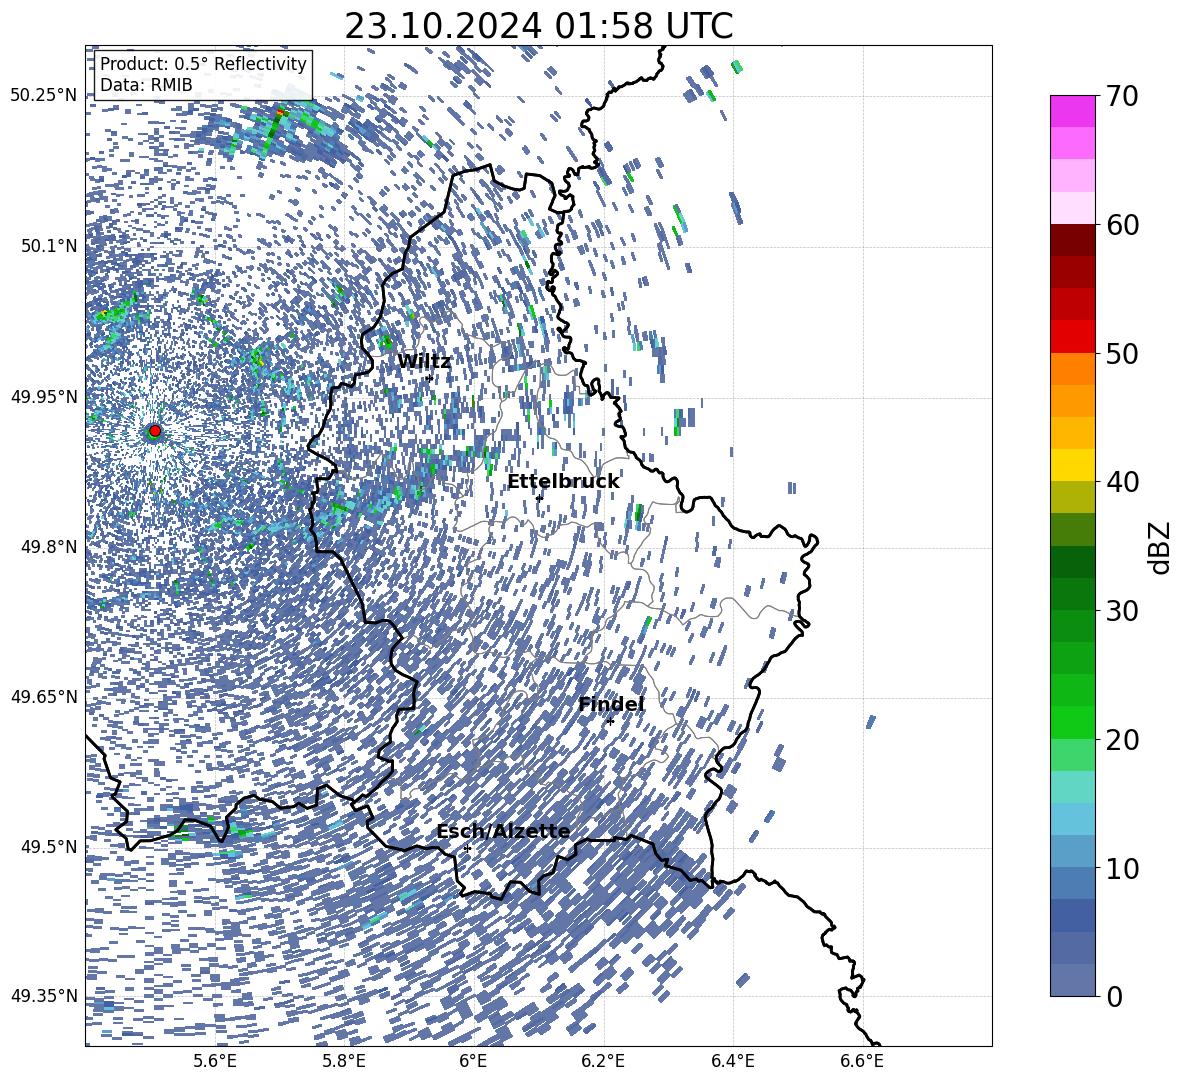This screenshot has height=1081, width=1184.
Task: Click the 49.5°N latitude label
Action: click(50, 846)
